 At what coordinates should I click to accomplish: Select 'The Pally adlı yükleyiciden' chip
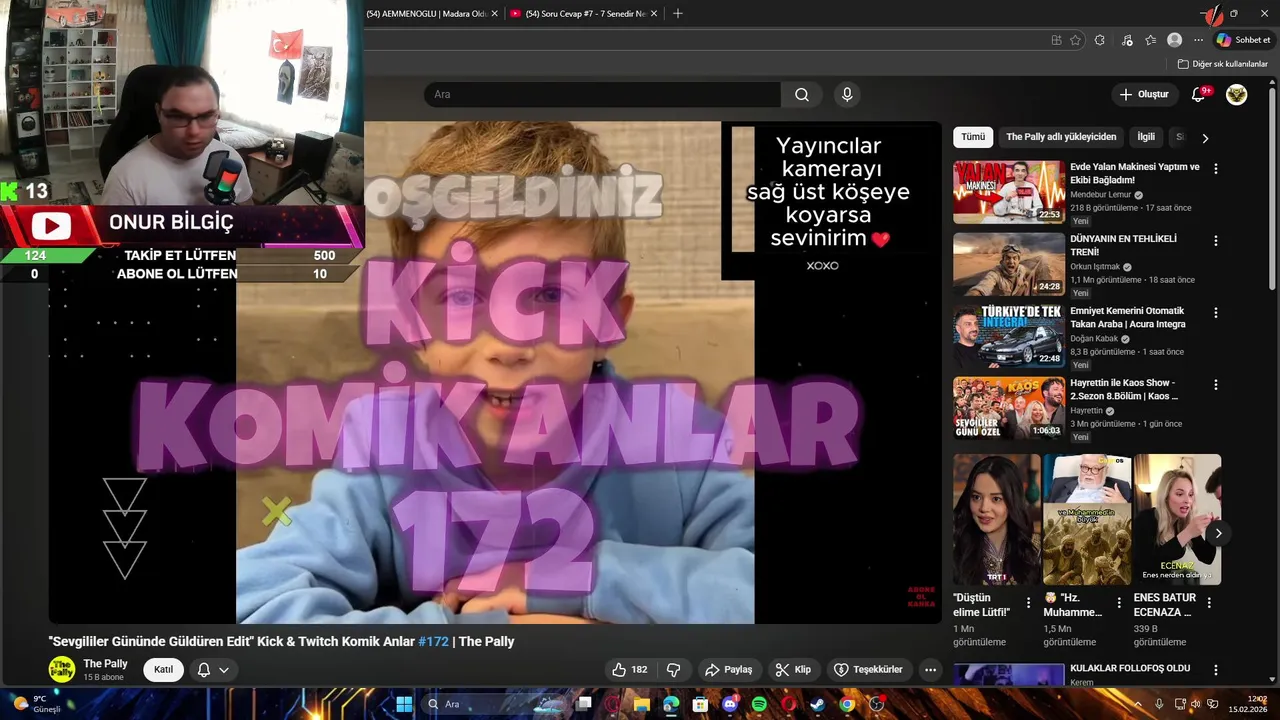1061,137
